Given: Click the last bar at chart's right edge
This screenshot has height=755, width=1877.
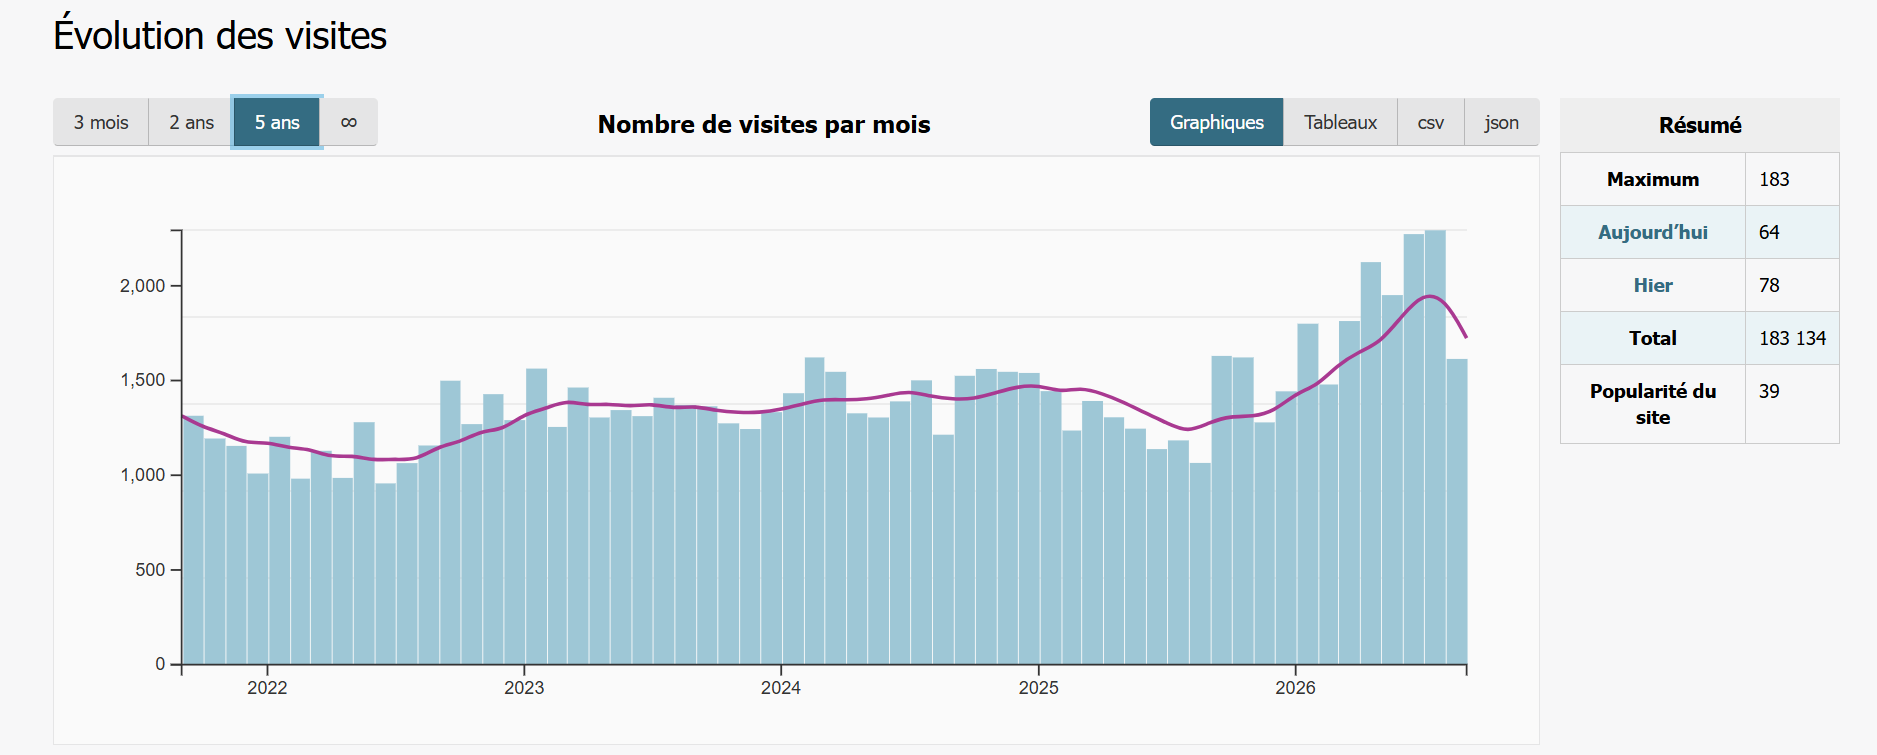Looking at the screenshot, I should tap(1457, 511).
